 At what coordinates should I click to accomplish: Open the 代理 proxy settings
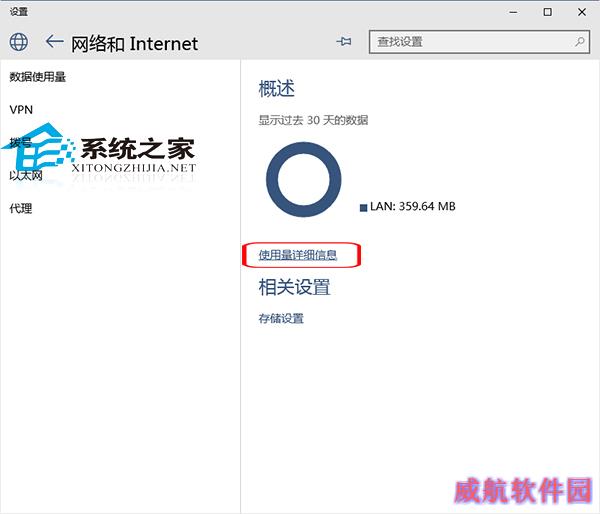click(21, 209)
